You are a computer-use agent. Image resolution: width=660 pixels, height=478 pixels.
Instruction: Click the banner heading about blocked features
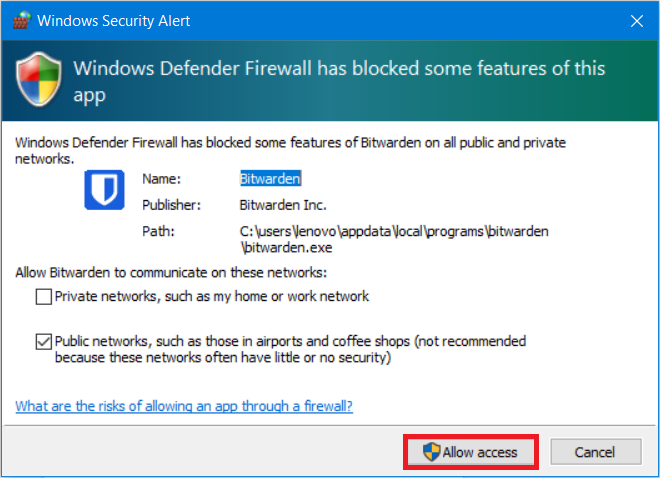[341, 82]
